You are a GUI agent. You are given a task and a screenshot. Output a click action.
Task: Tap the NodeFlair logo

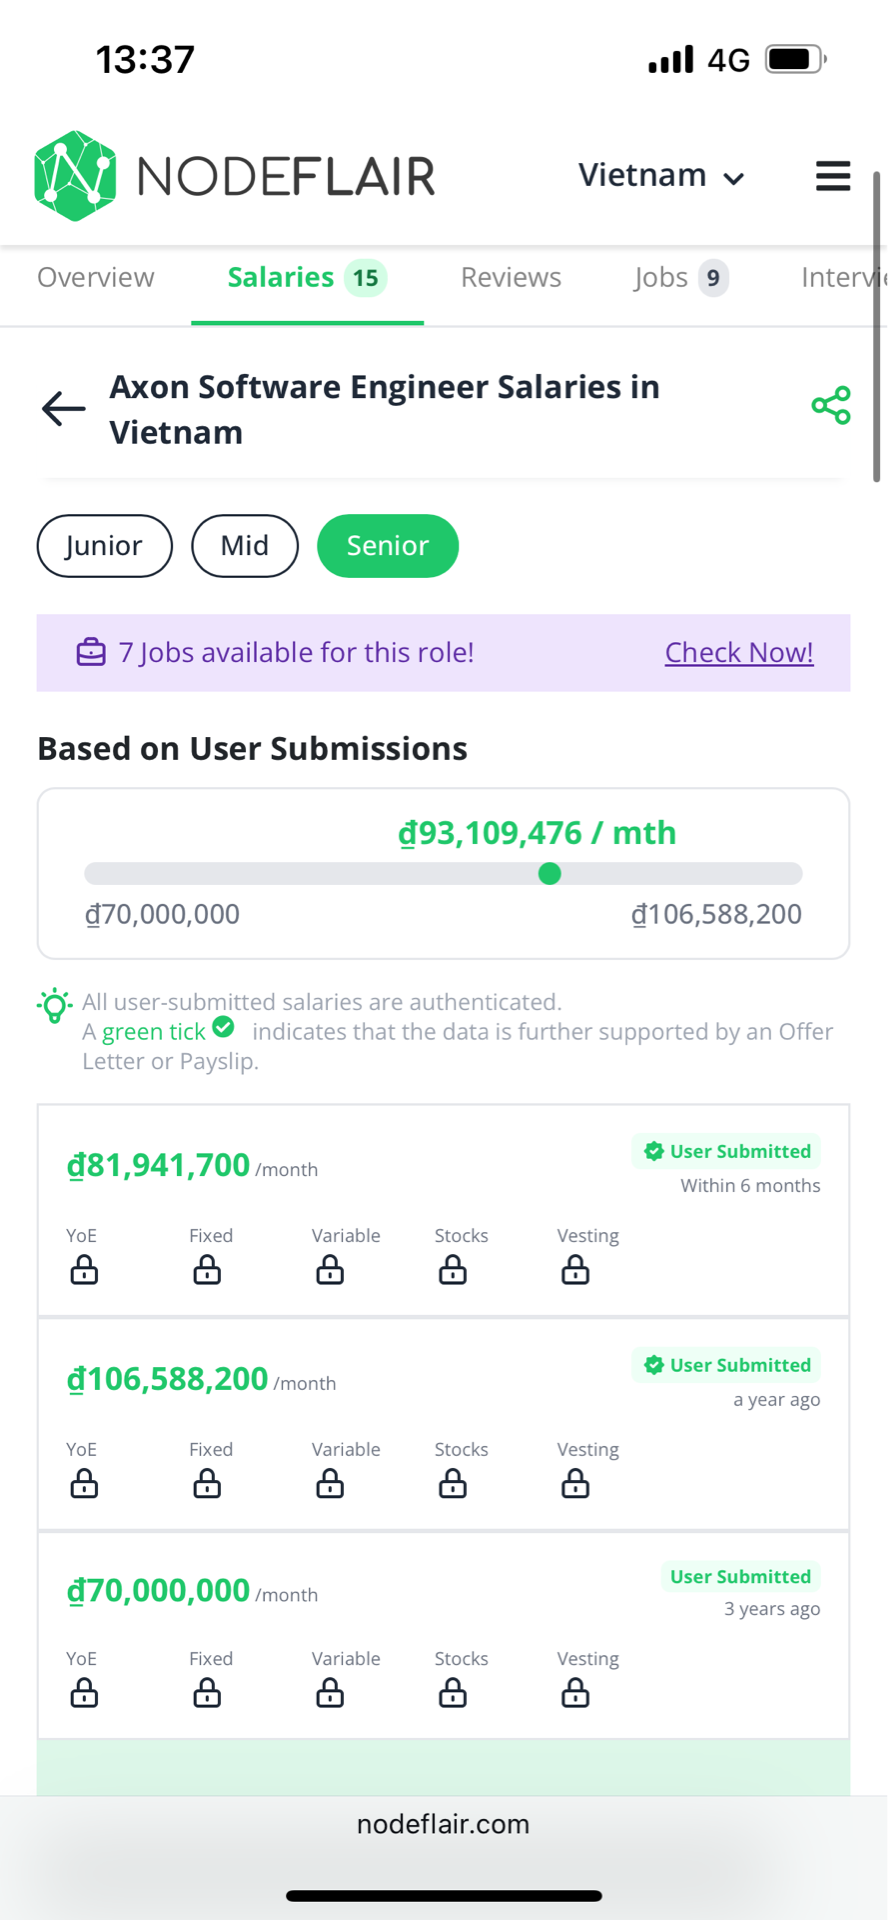coord(235,176)
